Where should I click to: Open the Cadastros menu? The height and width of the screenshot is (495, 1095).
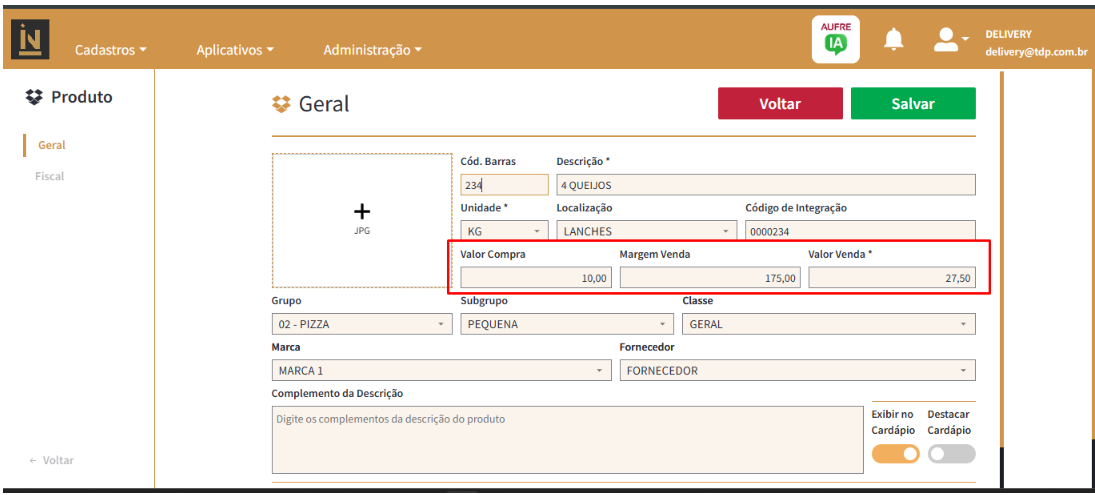[x=111, y=50]
